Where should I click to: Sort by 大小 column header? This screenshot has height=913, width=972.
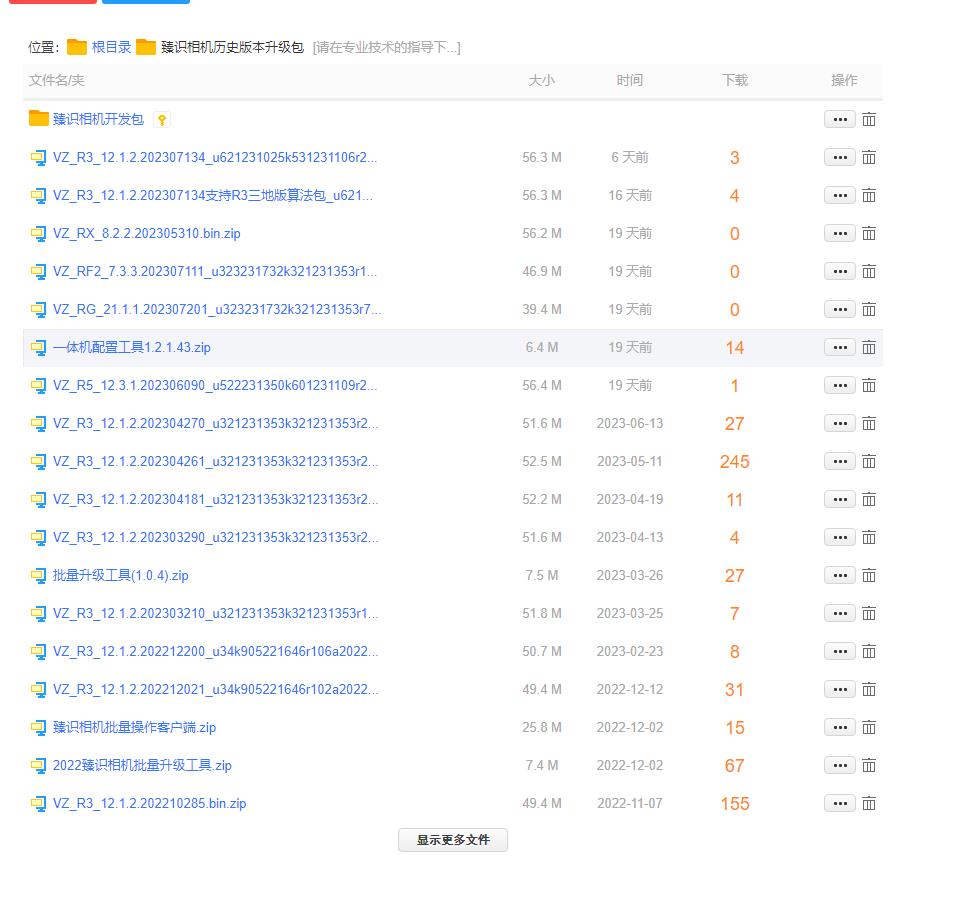click(x=541, y=80)
